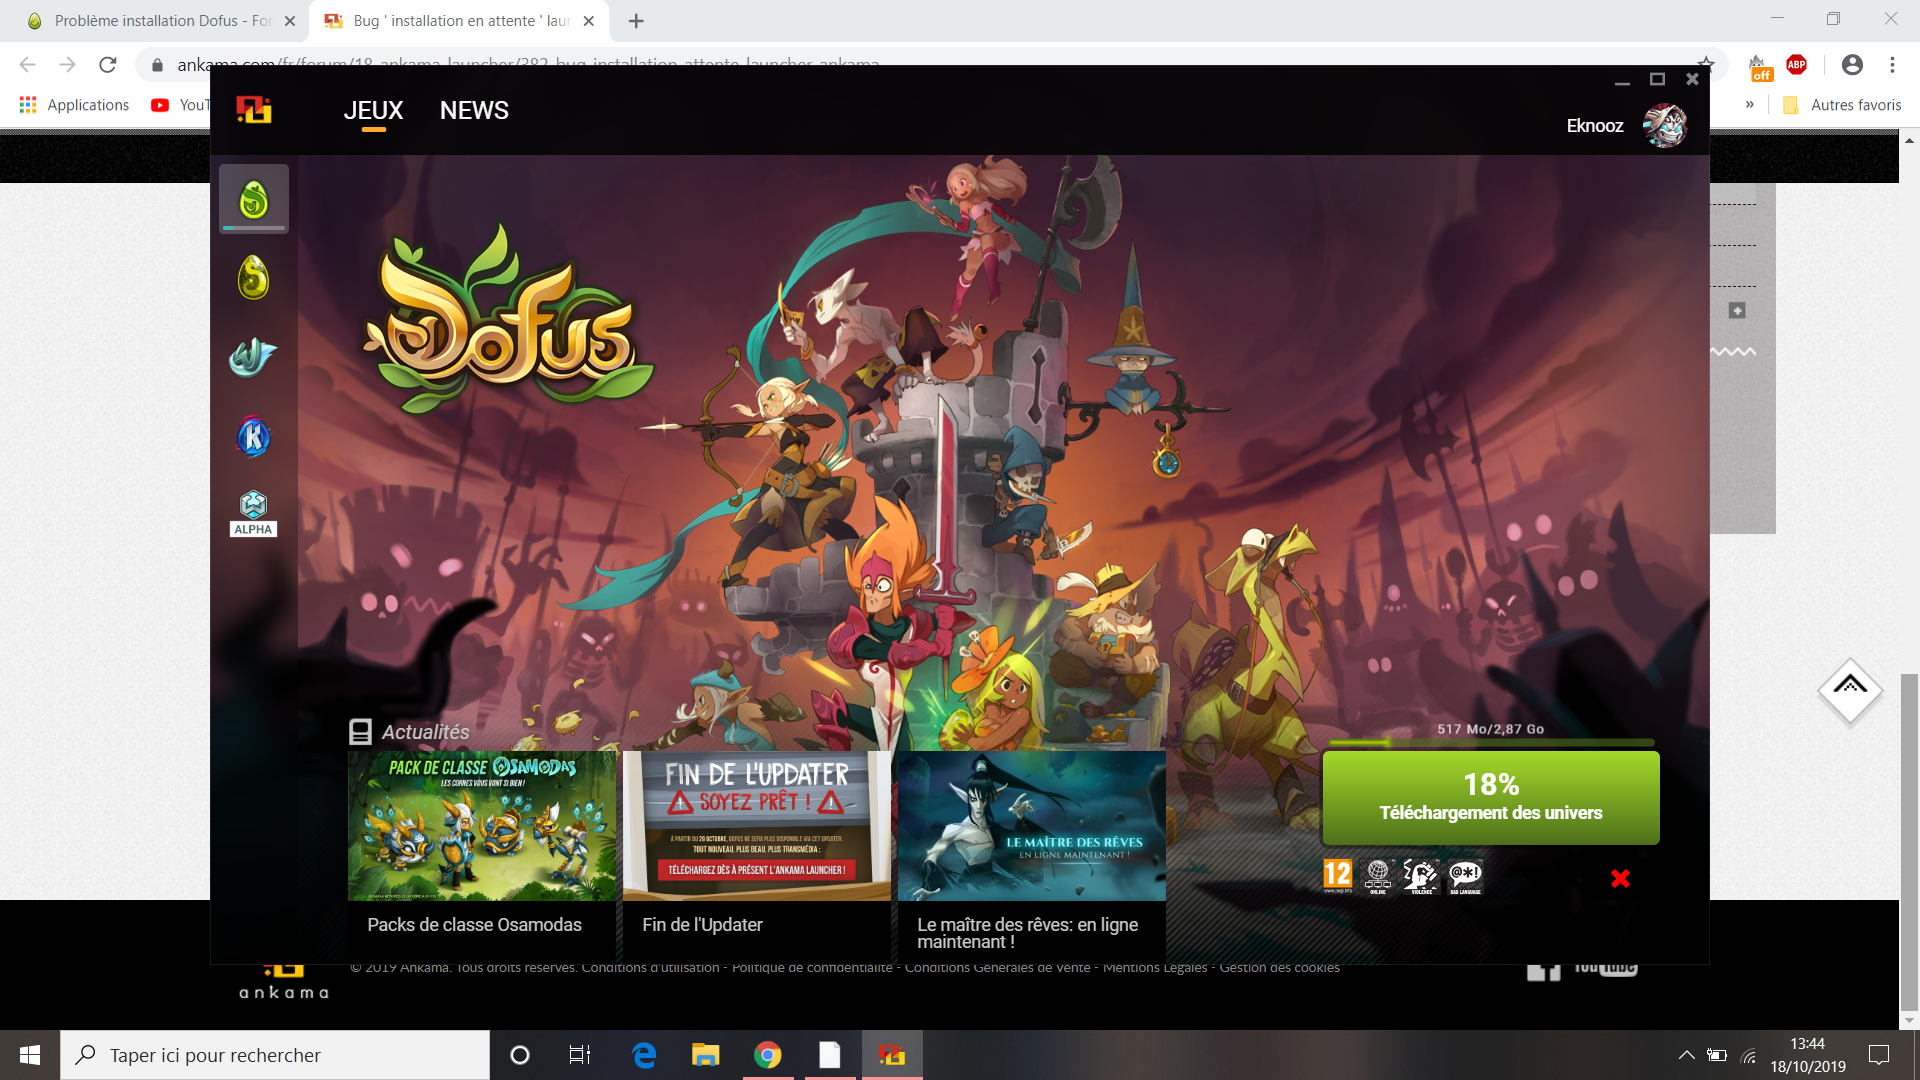Open Ankama Launcher from taskbar

(892, 1055)
